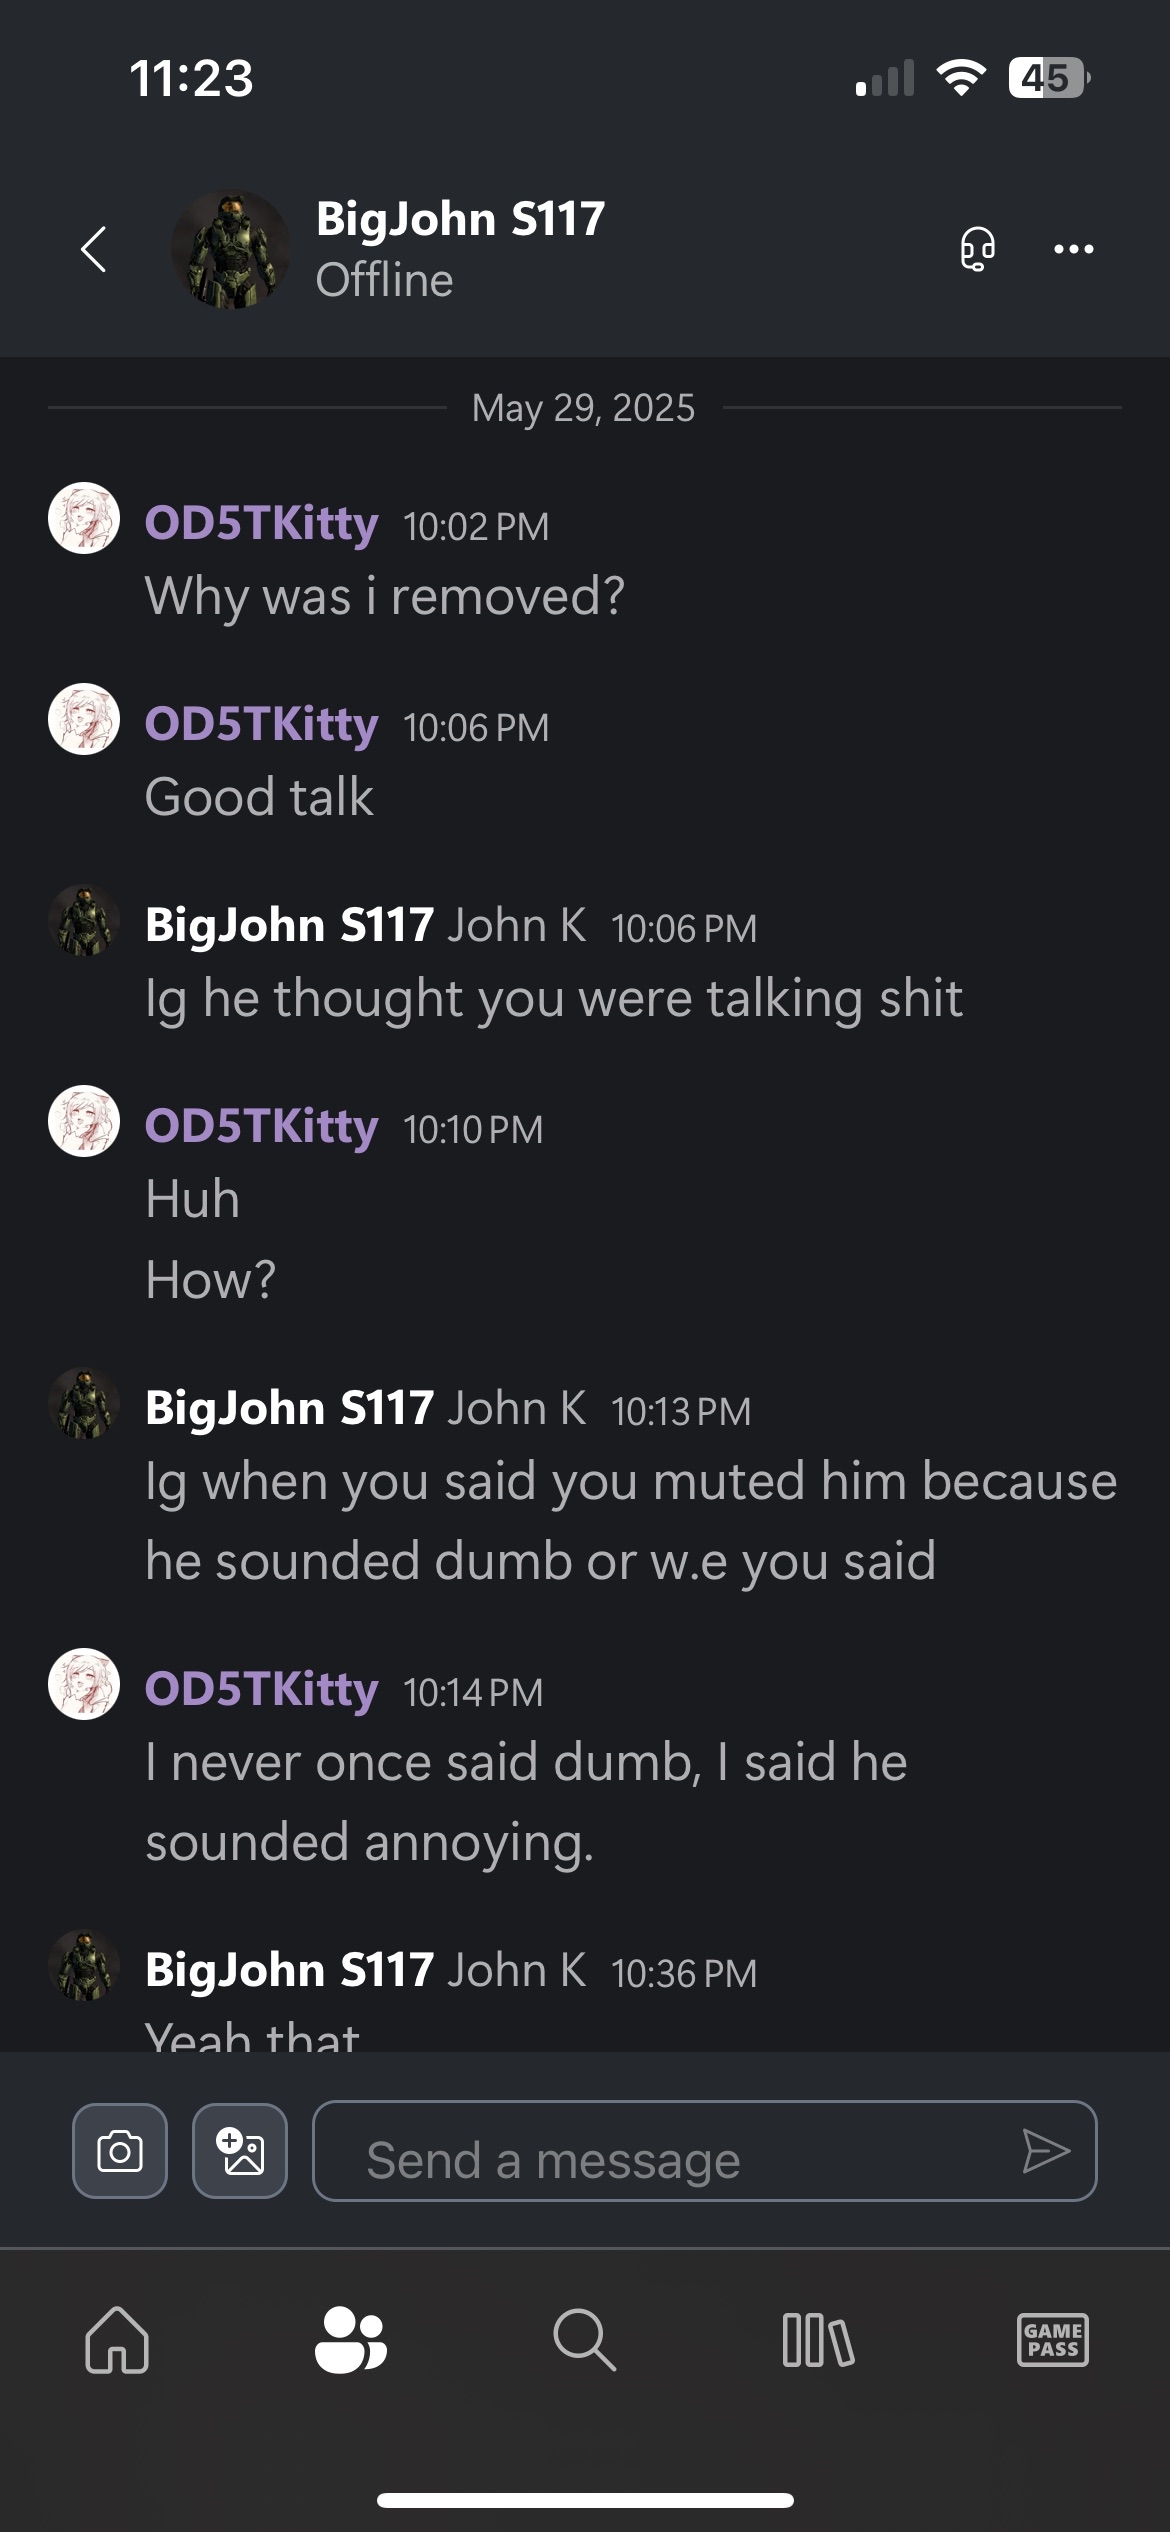The height and width of the screenshot is (2532, 1170).
Task: Tap the send message arrow
Action: pos(1046,2150)
